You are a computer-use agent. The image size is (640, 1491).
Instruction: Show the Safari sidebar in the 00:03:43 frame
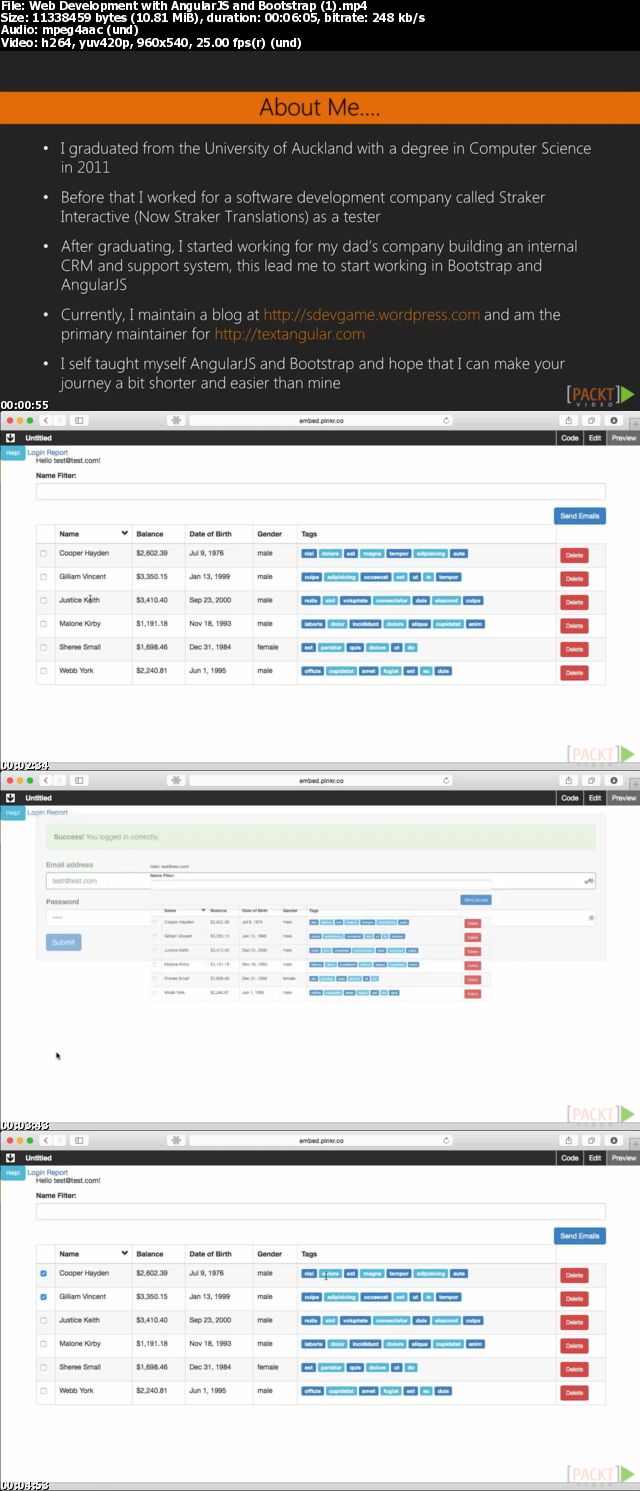[x=79, y=780]
